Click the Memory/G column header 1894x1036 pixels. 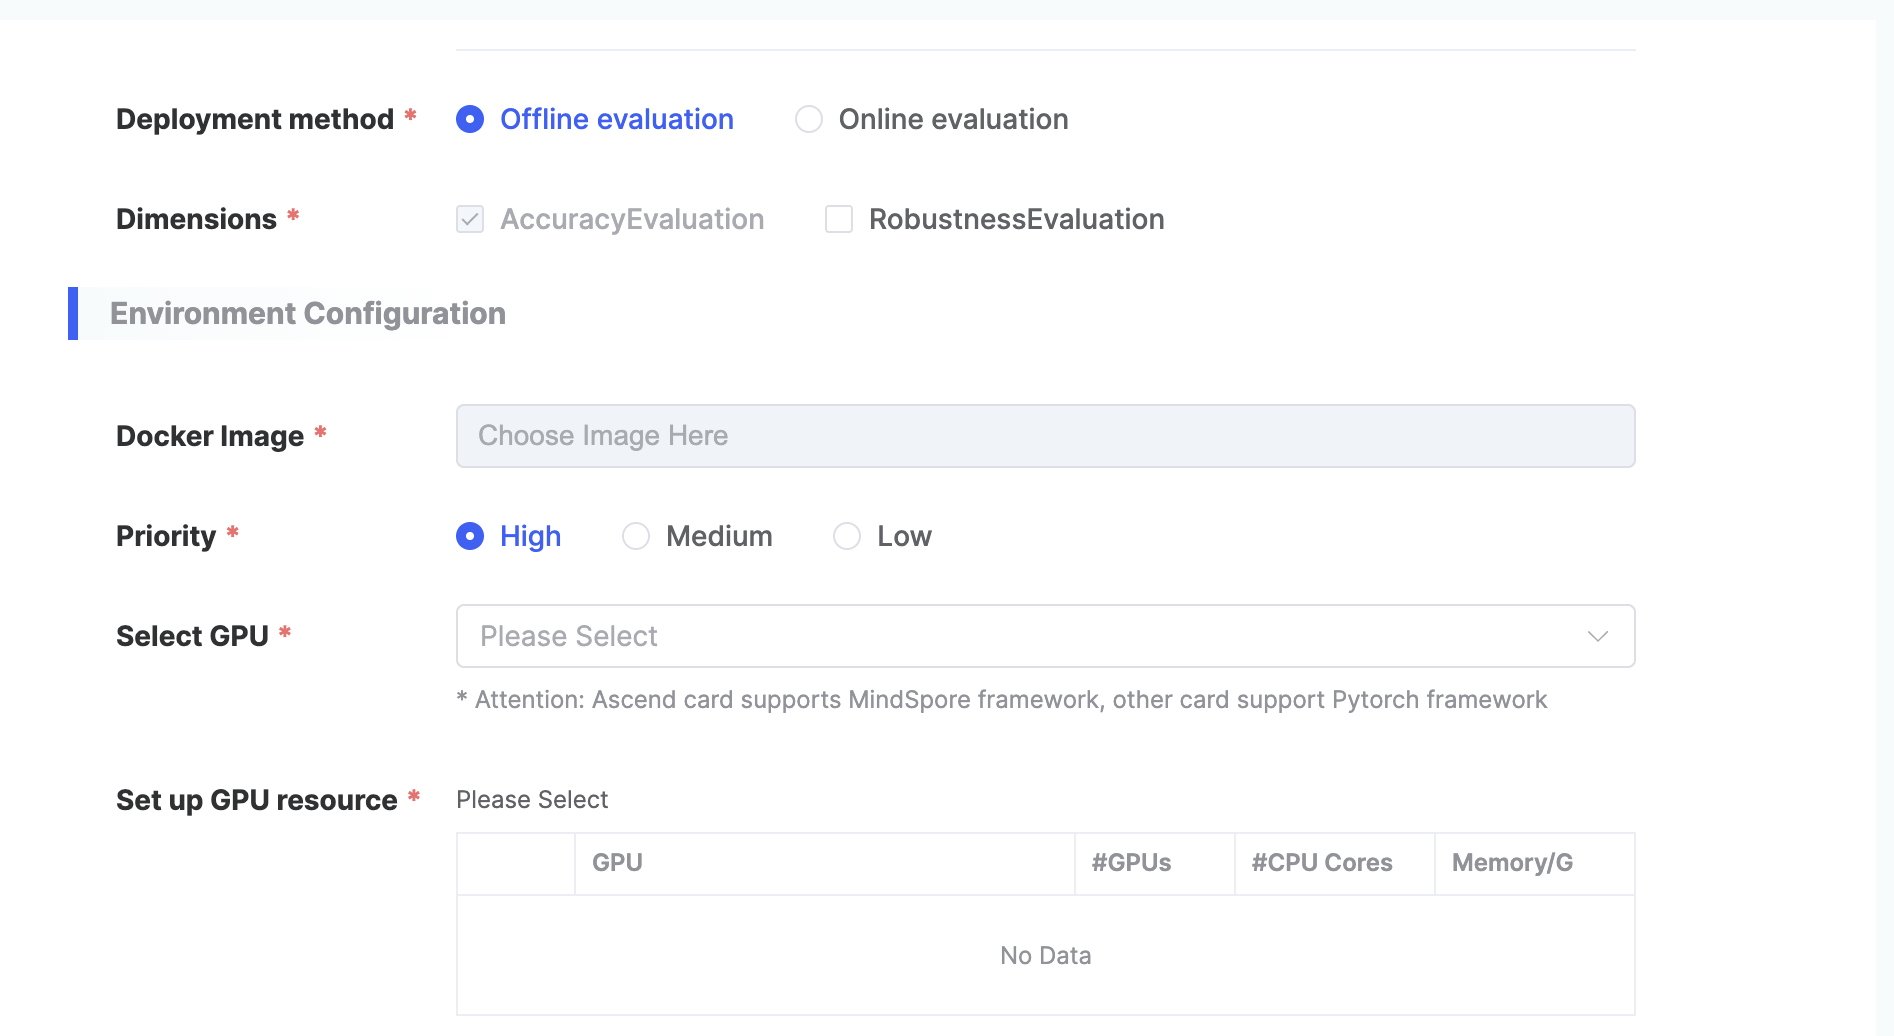[x=1512, y=863]
